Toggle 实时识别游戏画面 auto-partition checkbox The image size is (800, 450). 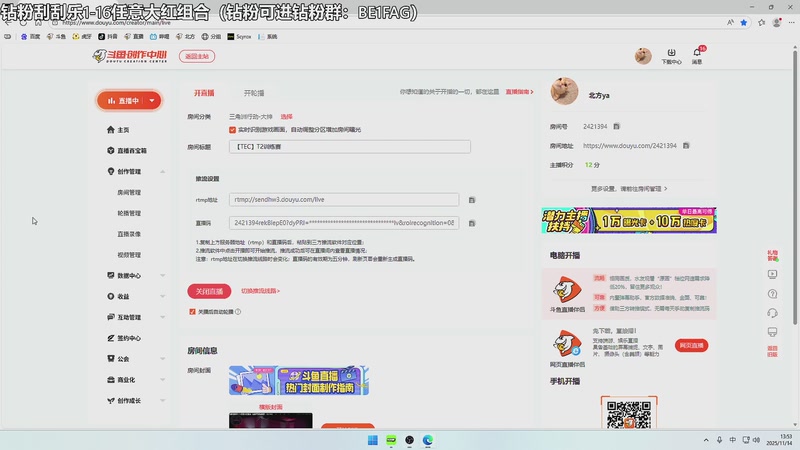coord(233,130)
